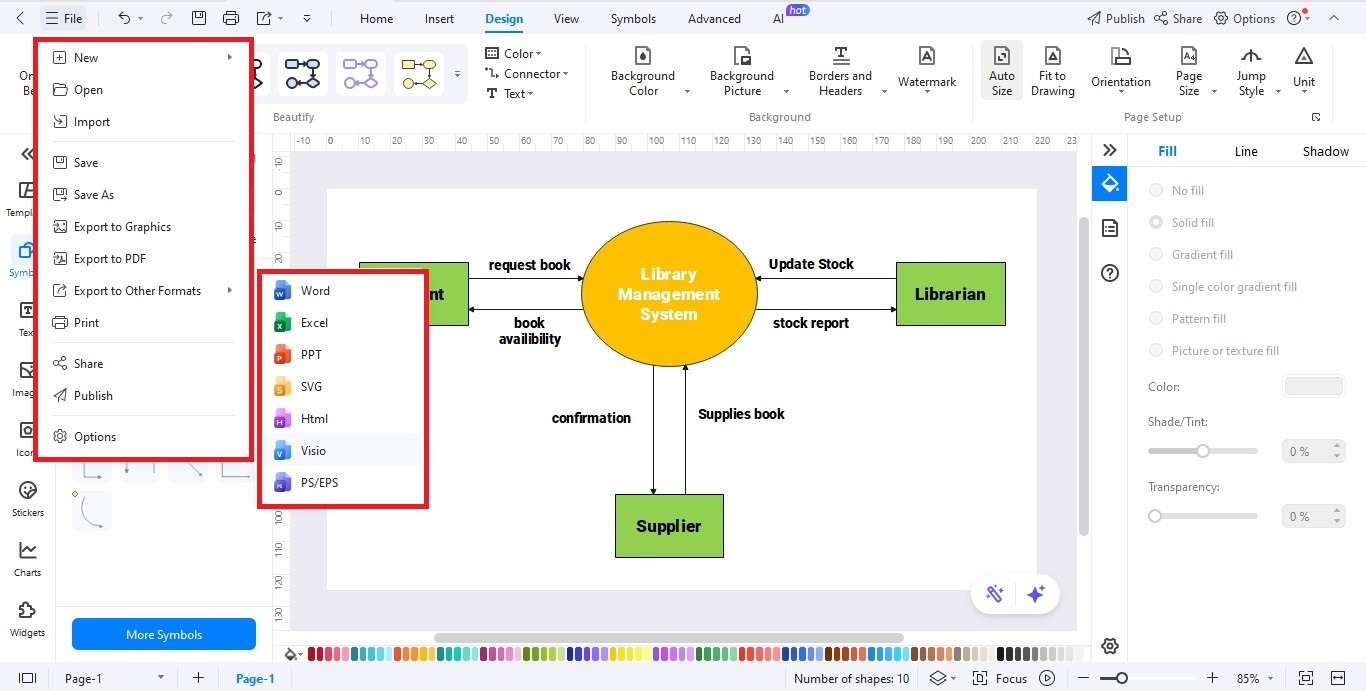The width and height of the screenshot is (1366, 691).
Task: Select the Pattern fill radio option
Action: click(1156, 318)
